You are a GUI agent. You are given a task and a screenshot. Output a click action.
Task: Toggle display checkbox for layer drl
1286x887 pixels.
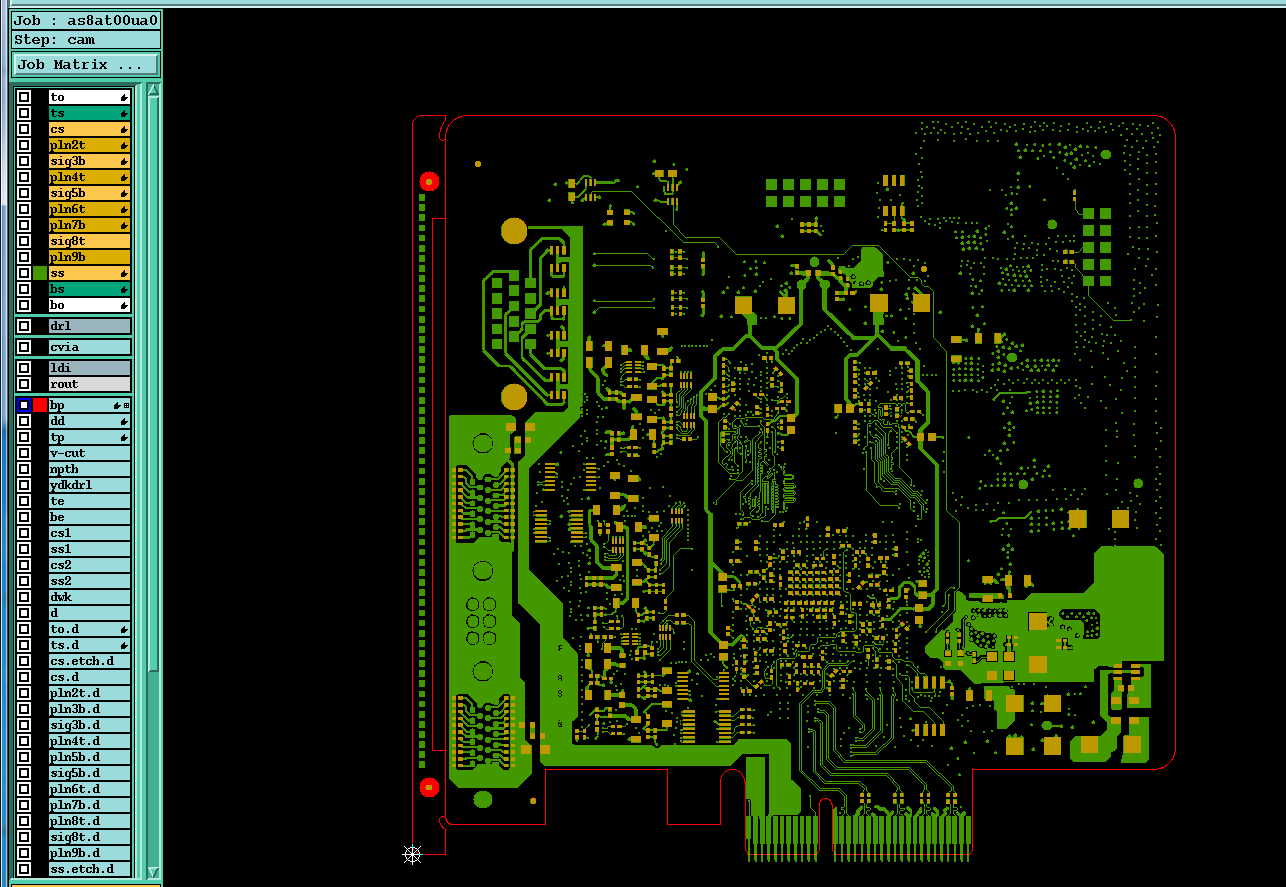(x=24, y=326)
